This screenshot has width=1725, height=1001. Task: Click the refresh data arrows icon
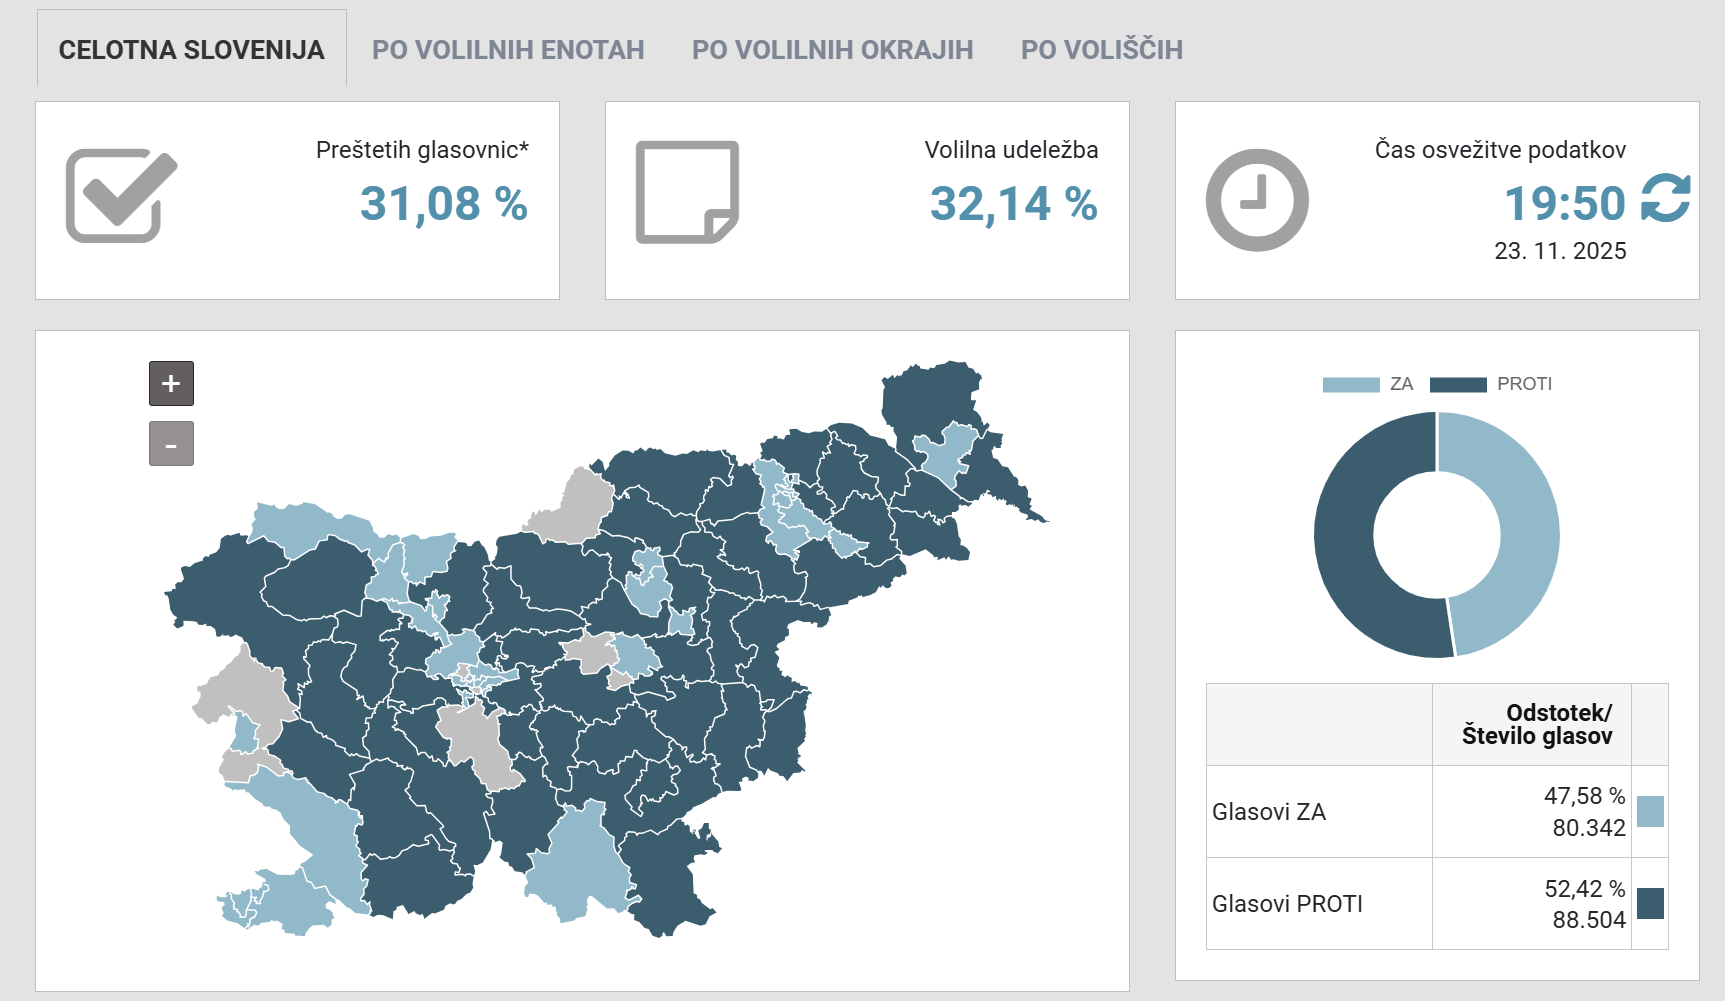(x=1665, y=198)
